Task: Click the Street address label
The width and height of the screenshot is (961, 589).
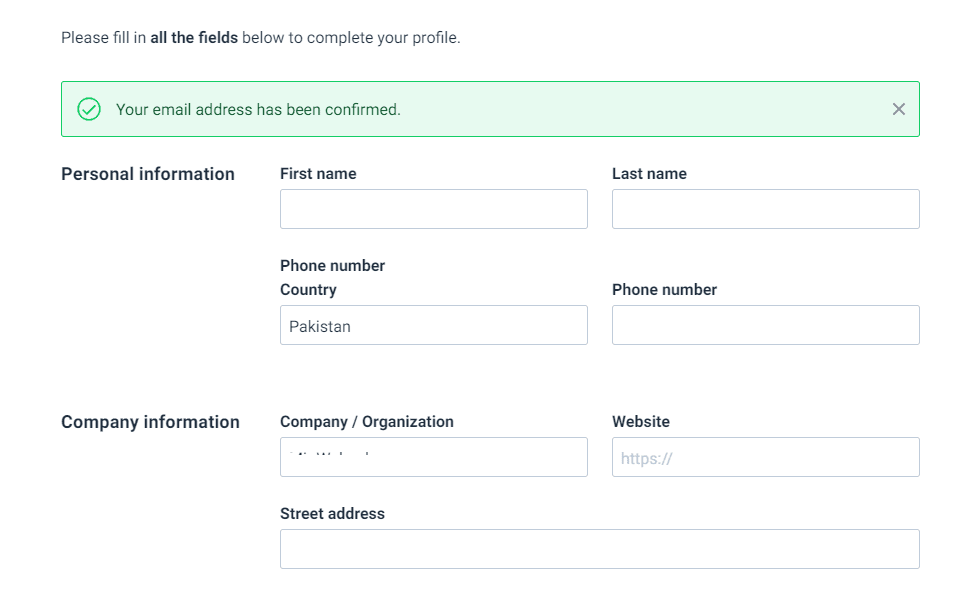Action: tap(332, 514)
